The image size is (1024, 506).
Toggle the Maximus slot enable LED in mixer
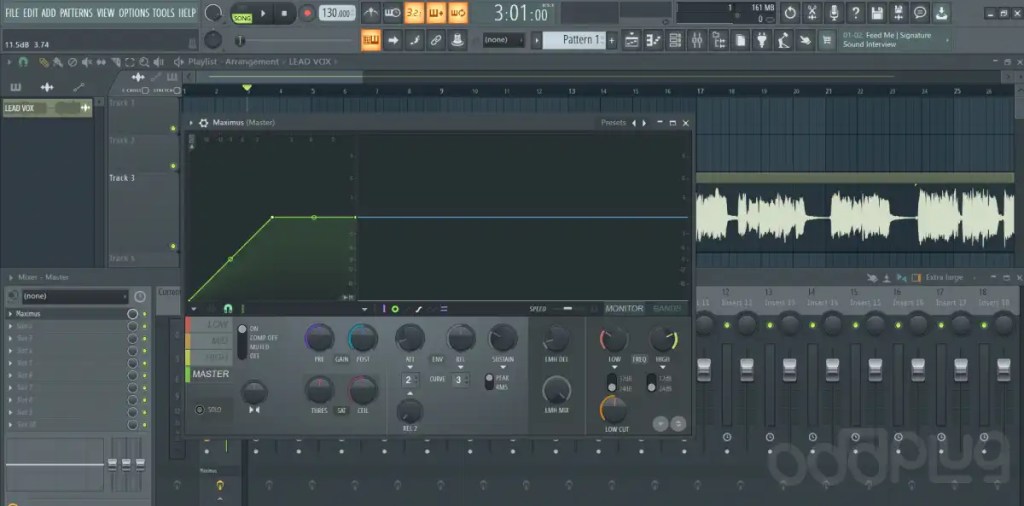point(144,314)
